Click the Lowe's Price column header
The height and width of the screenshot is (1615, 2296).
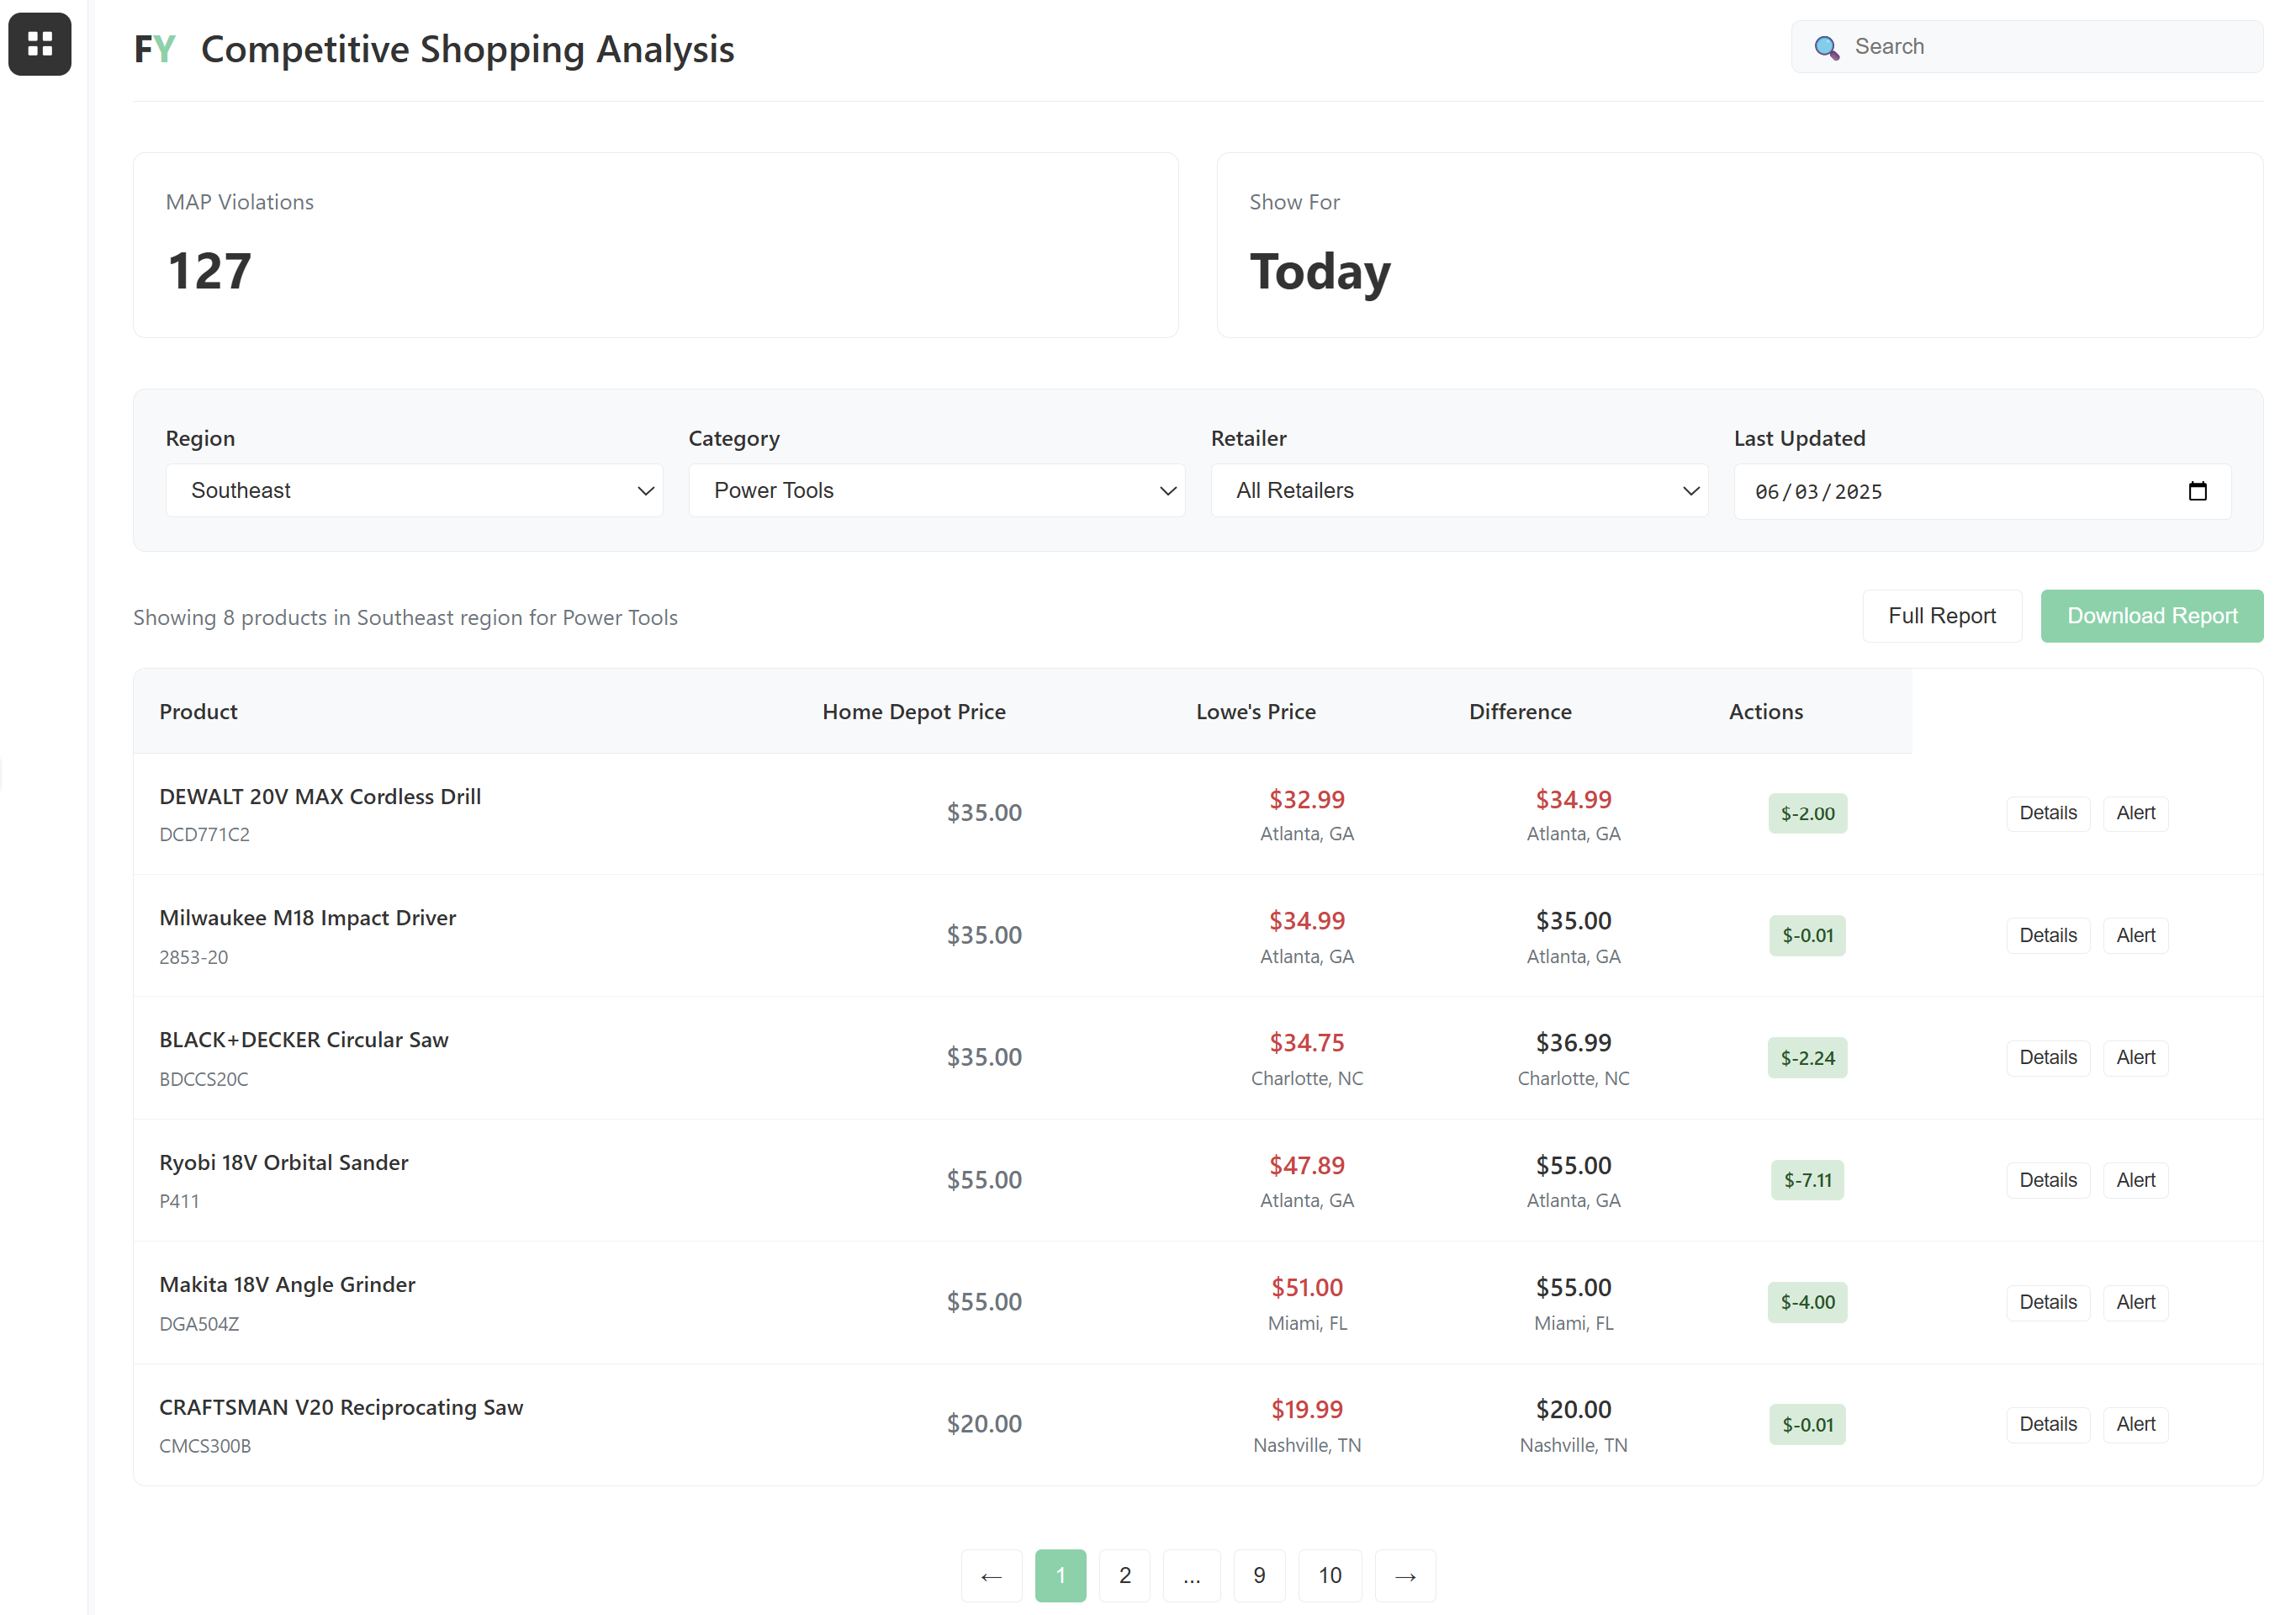(1256, 712)
